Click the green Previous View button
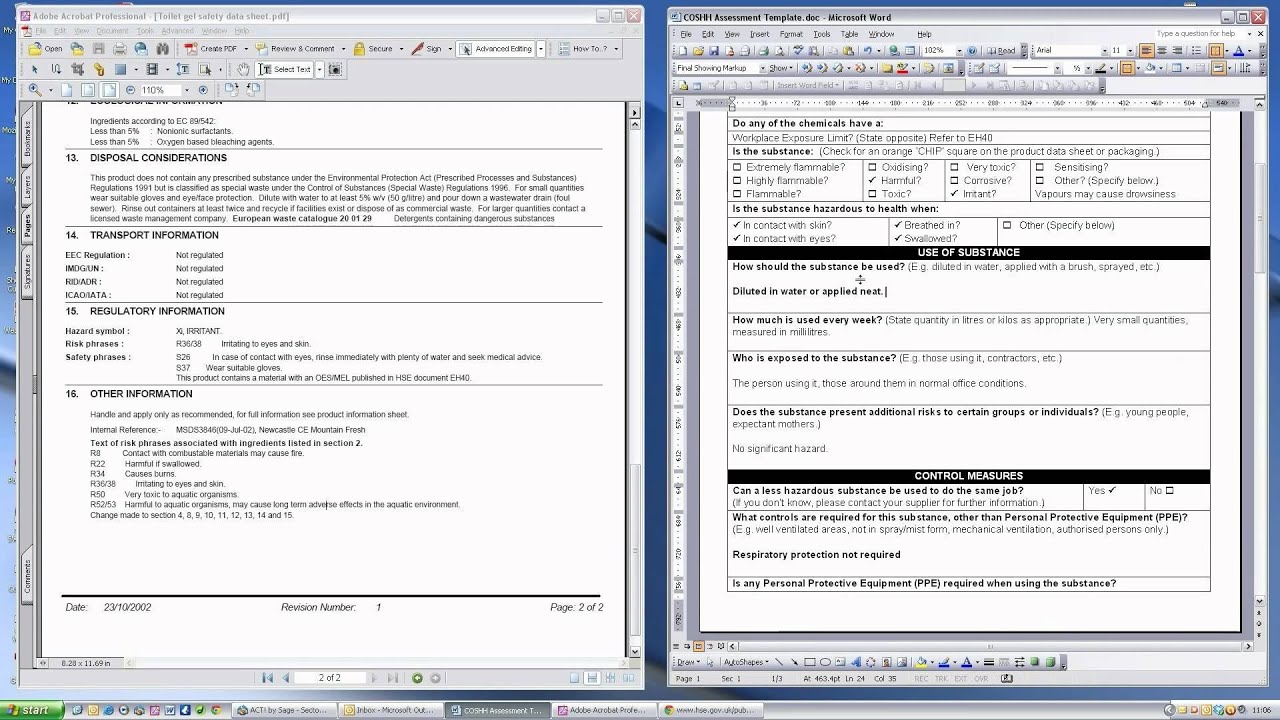This screenshot has height=720, width=1280. pyautogui.click(x=417, y=678)
